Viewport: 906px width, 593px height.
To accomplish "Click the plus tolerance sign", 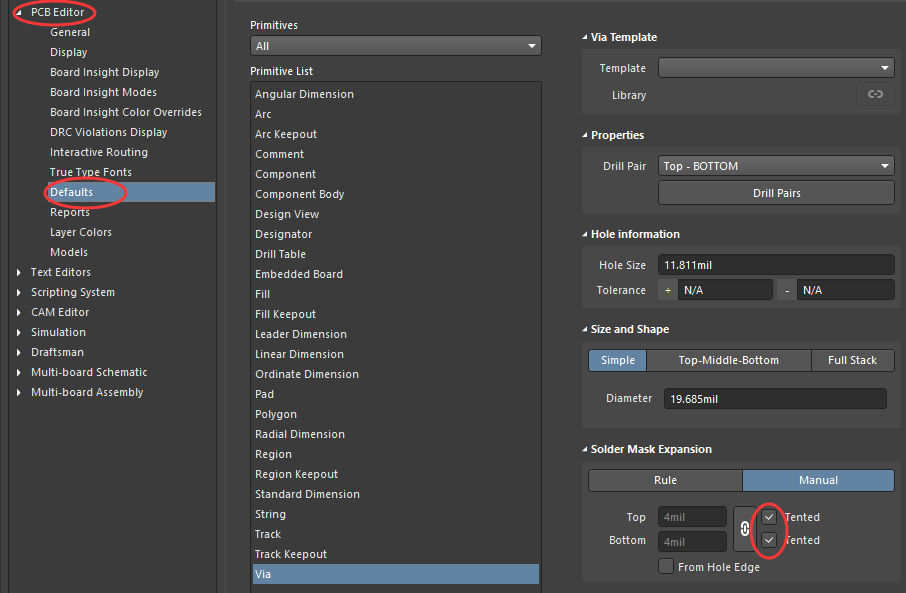I will click(x=668, y=290).
